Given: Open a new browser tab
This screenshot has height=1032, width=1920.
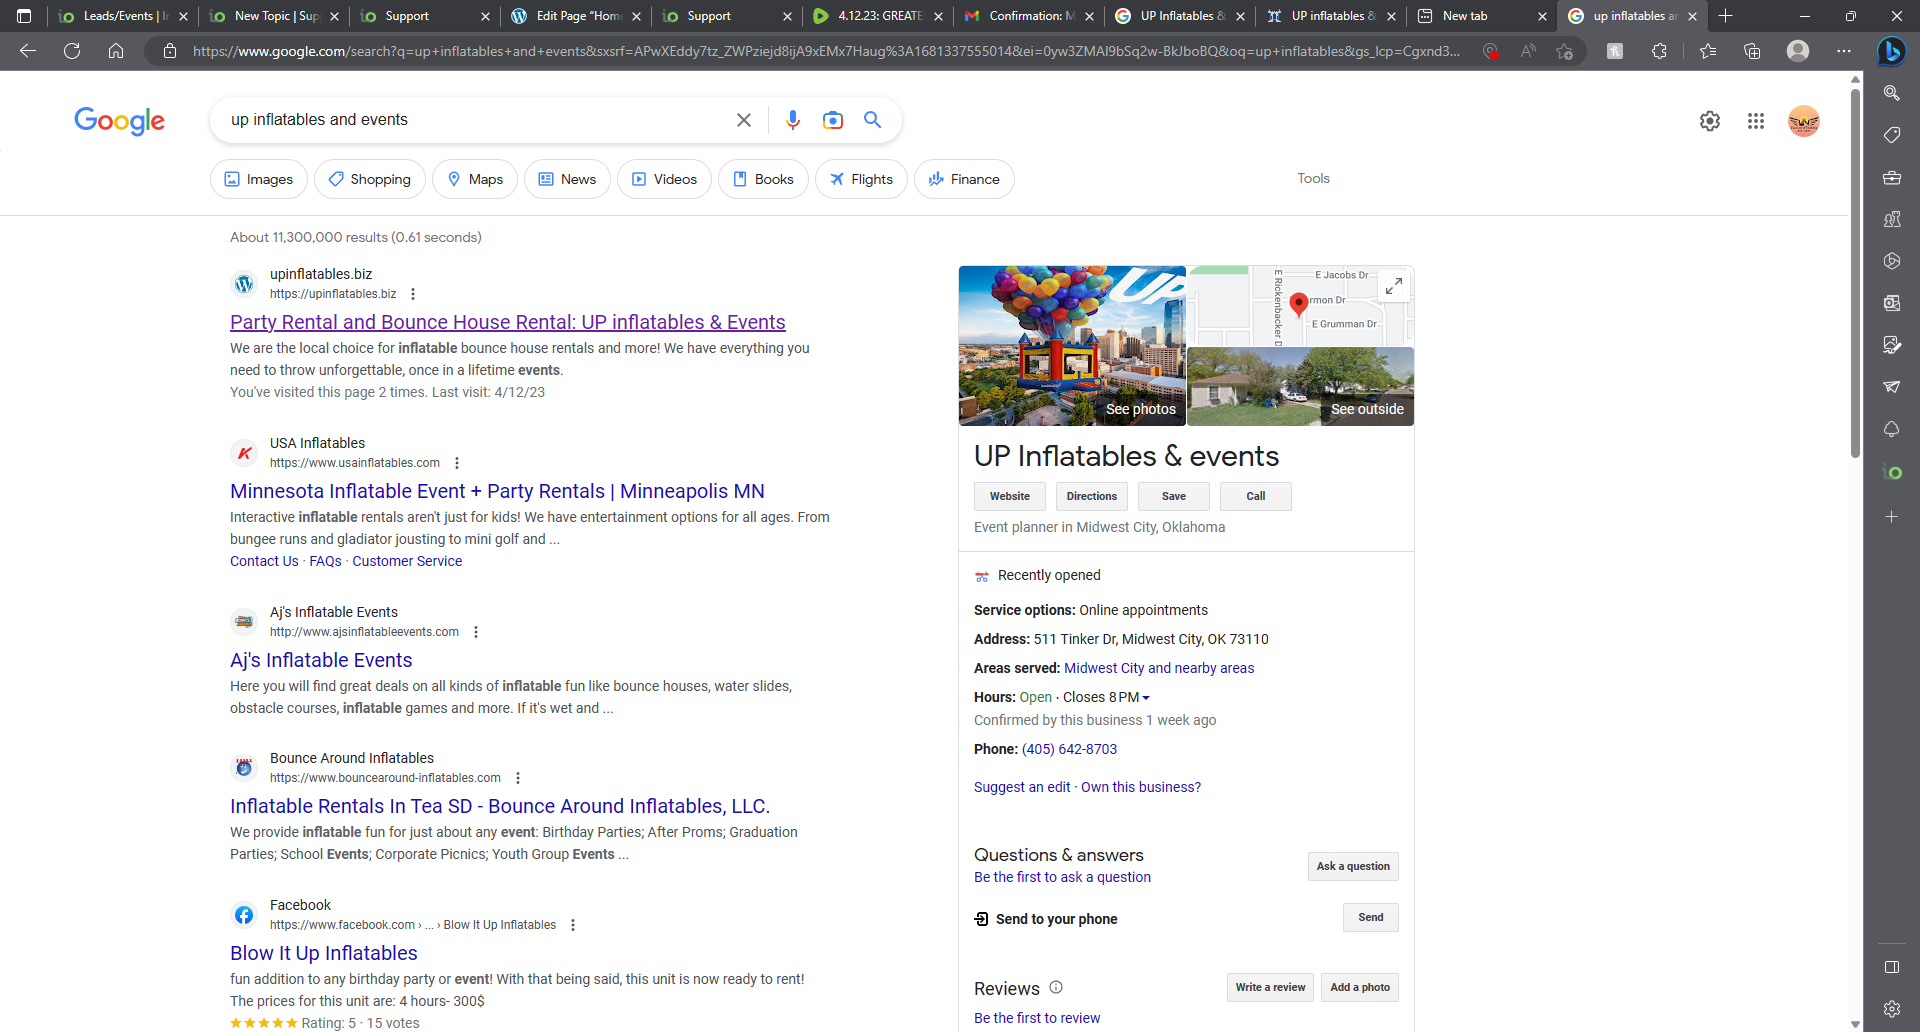Looking at the screenshot, I should click(1726, 16).
